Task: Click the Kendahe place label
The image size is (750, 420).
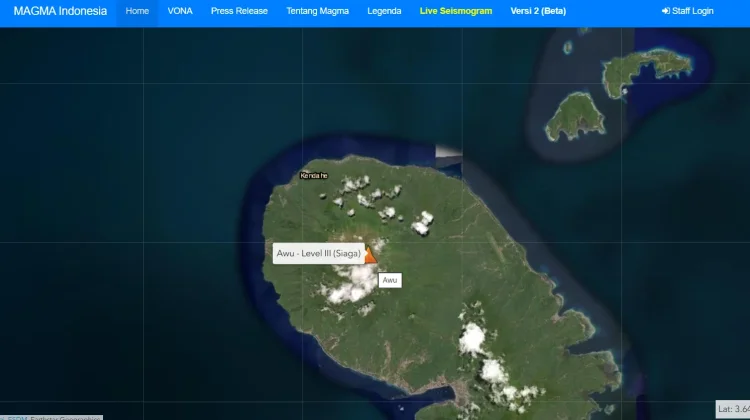Action: click(x=314, y=176)
